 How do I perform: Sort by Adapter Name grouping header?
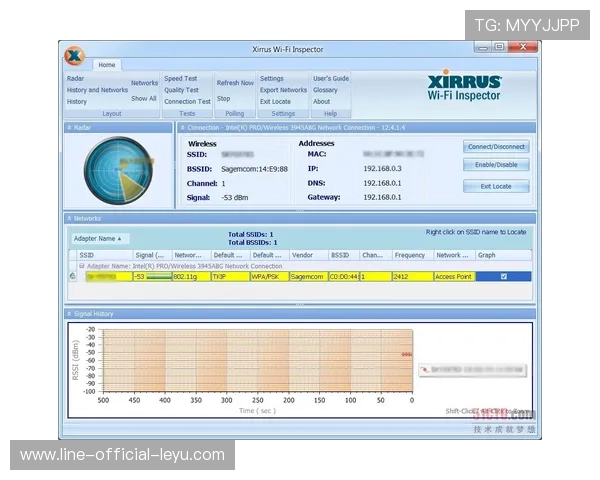(x=100, y=238)
